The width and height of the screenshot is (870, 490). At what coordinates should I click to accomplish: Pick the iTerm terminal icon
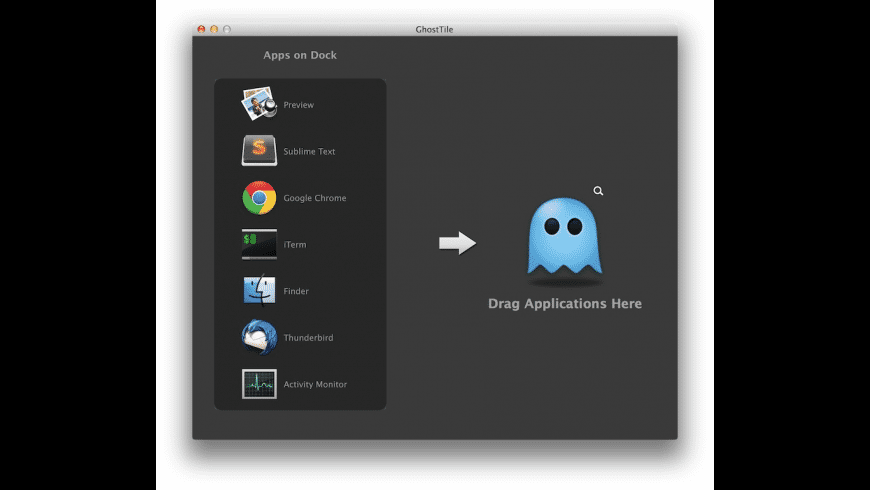point(259,244)
